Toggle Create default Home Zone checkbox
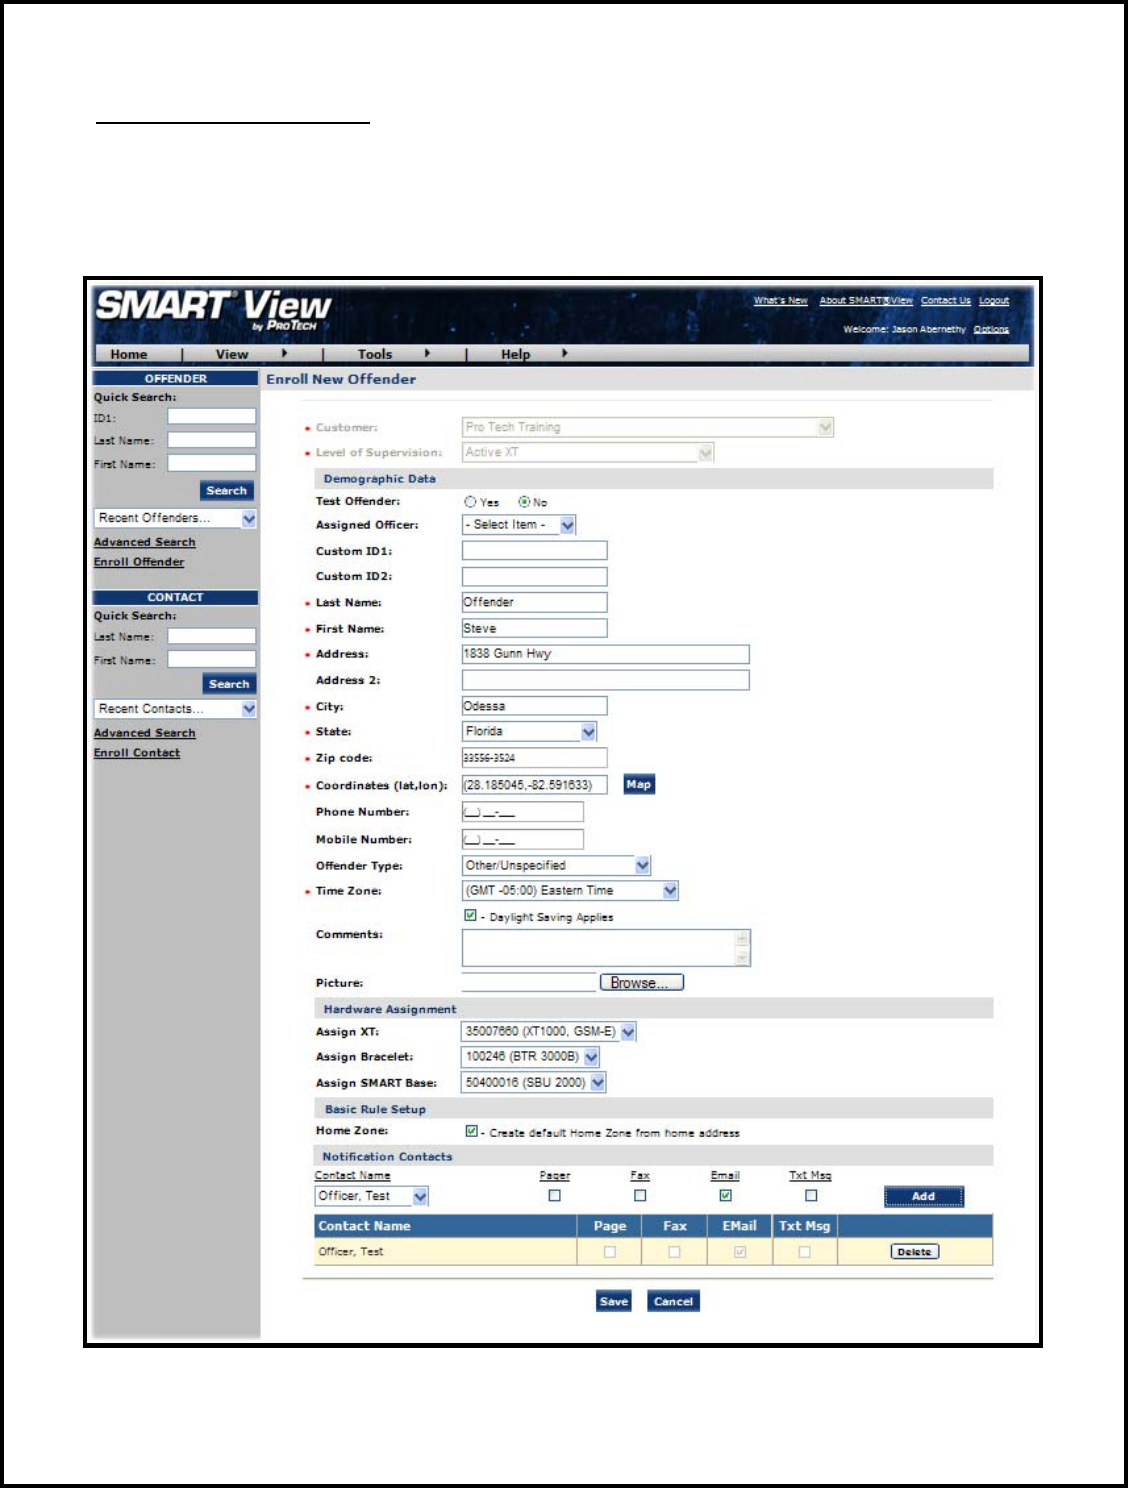 pyautogui.click(x=471, y=1131)
